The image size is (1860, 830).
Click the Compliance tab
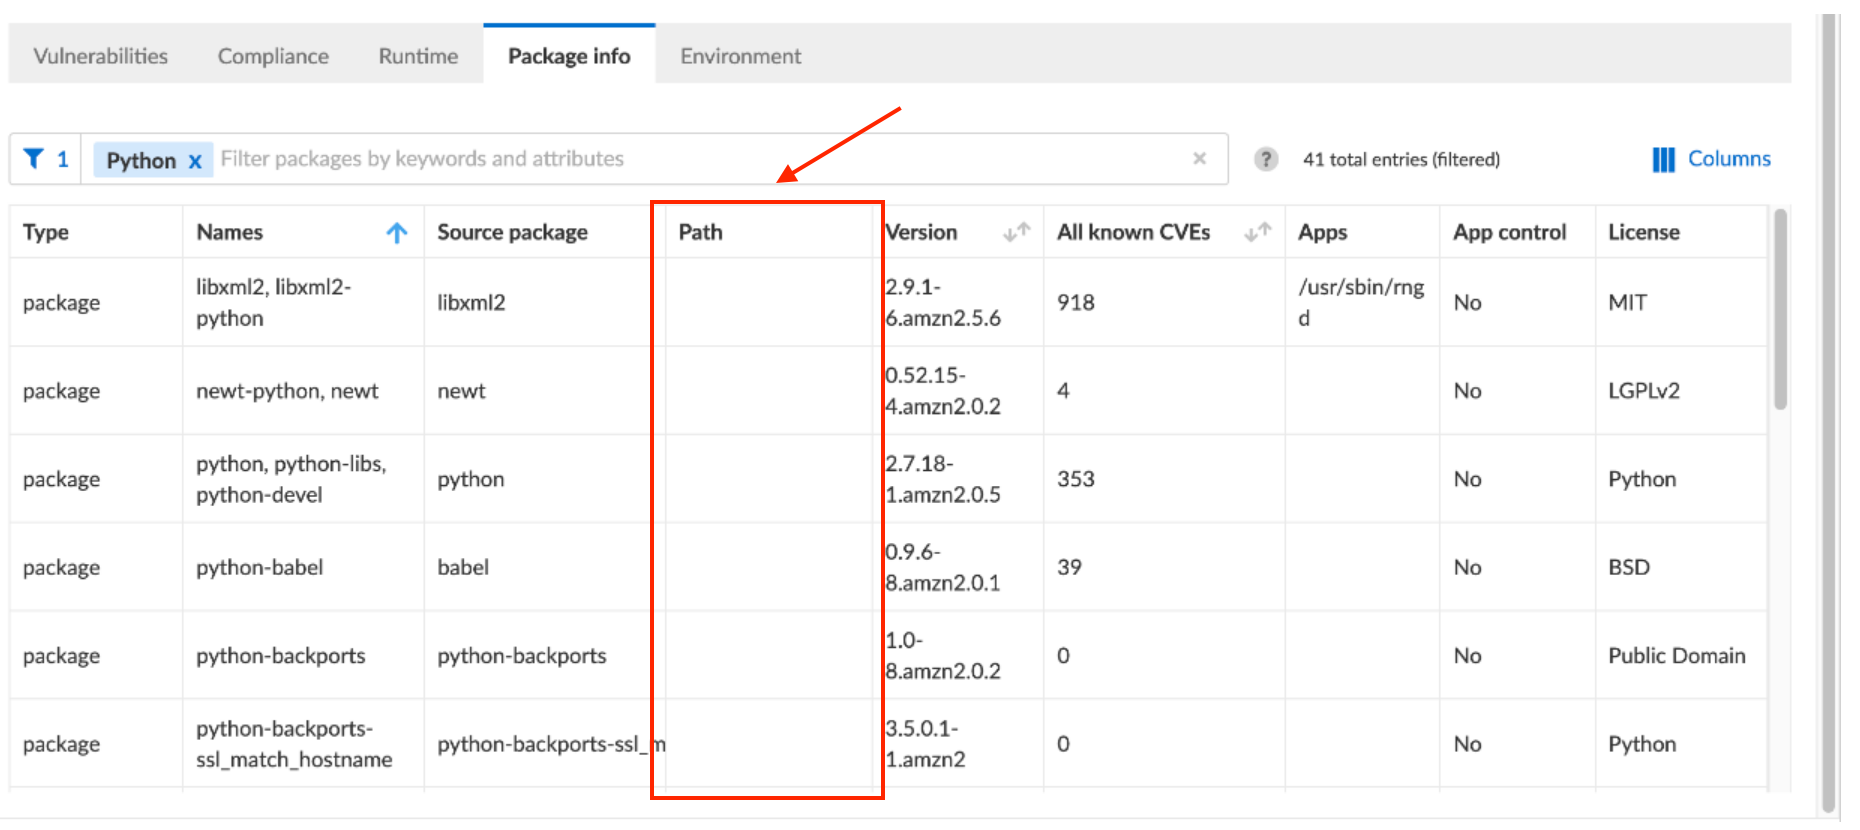click(x=272, y=56)
